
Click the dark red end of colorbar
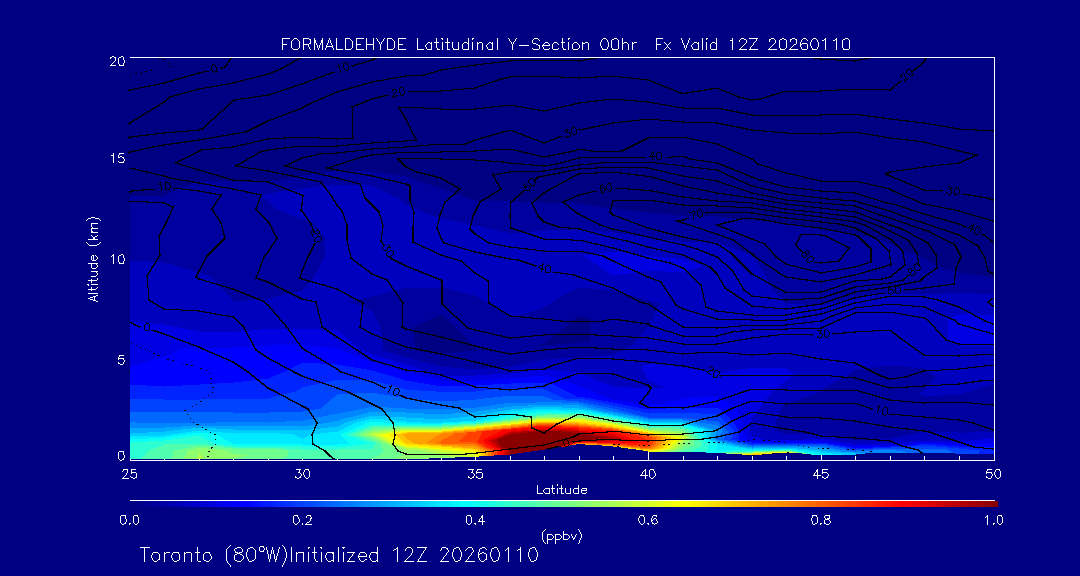[985, 503]
